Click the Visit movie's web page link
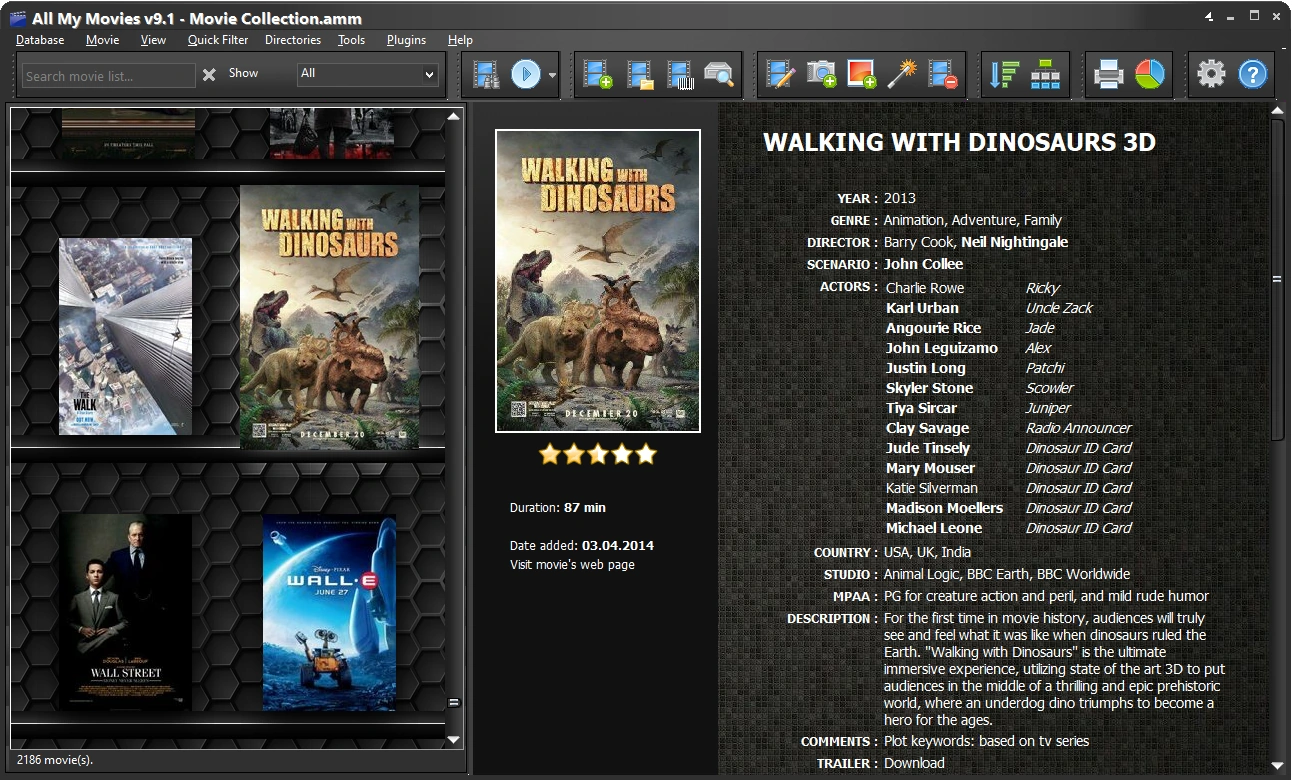This screenshot has width=1292, height=782. coord(572,565)
